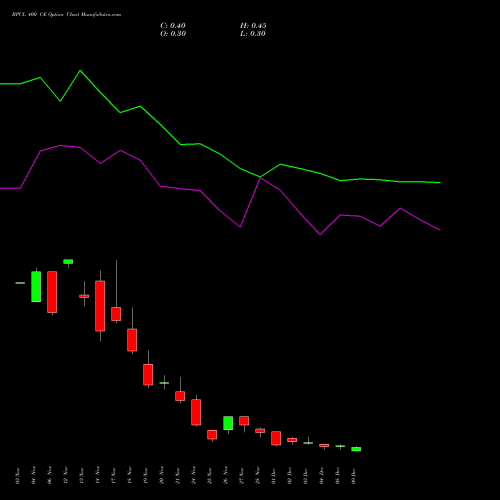Click the 04 Nov date axis label
This screenshot has width=500, height=500.
33,475
